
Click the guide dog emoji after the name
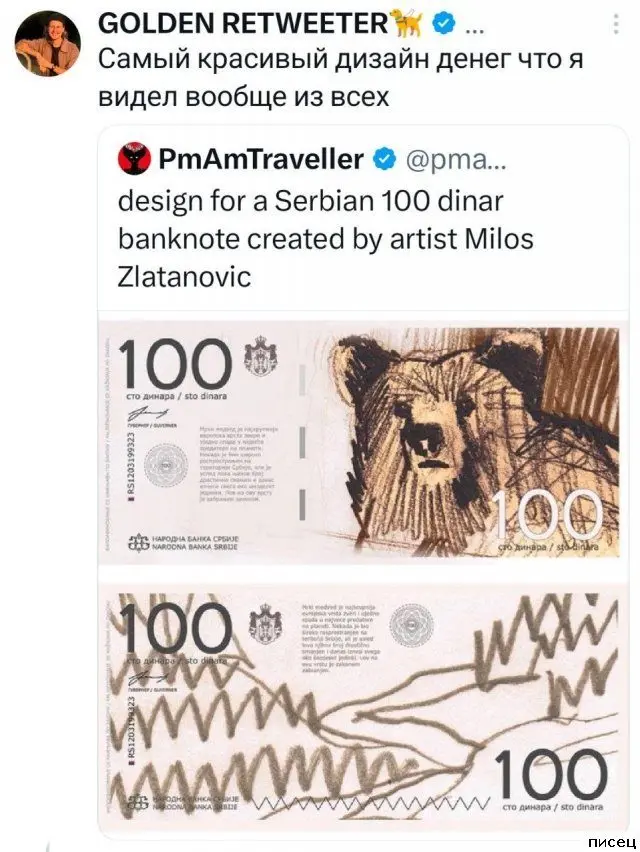tap(406, 22)
